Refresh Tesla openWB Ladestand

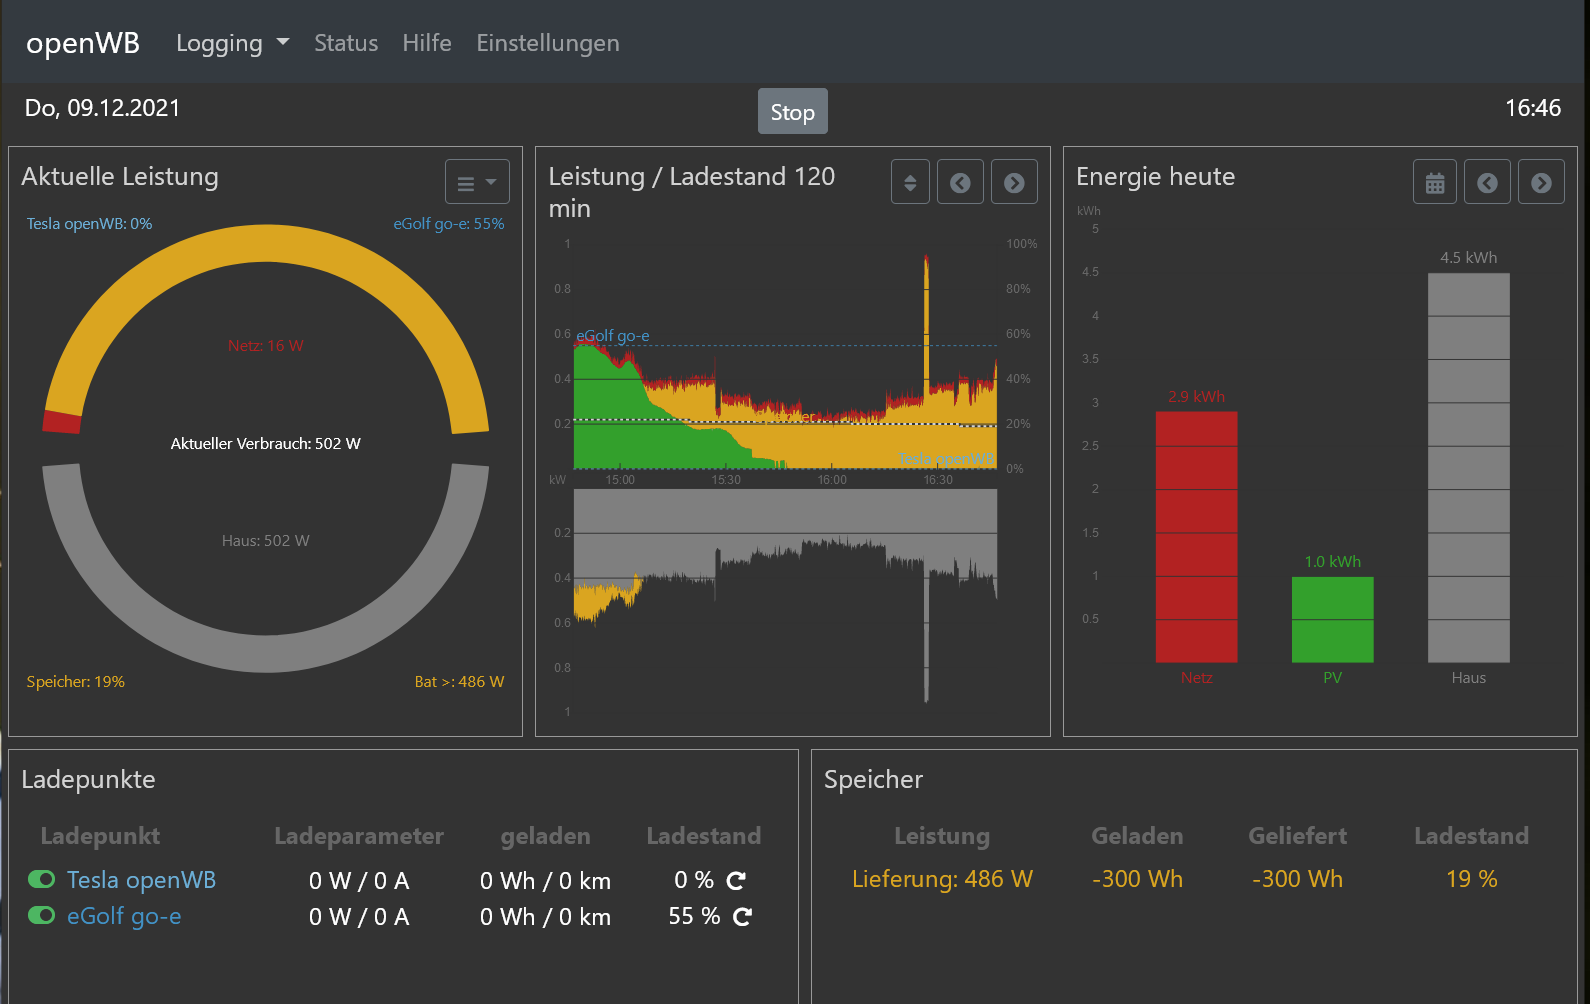[736, 881]
